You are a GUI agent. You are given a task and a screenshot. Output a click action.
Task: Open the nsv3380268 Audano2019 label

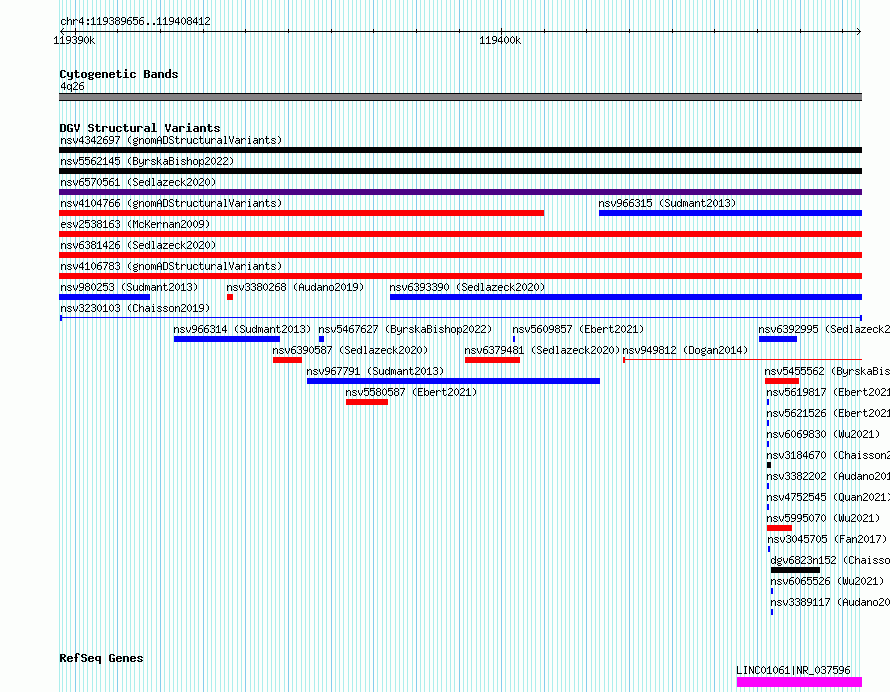point(295,287)
